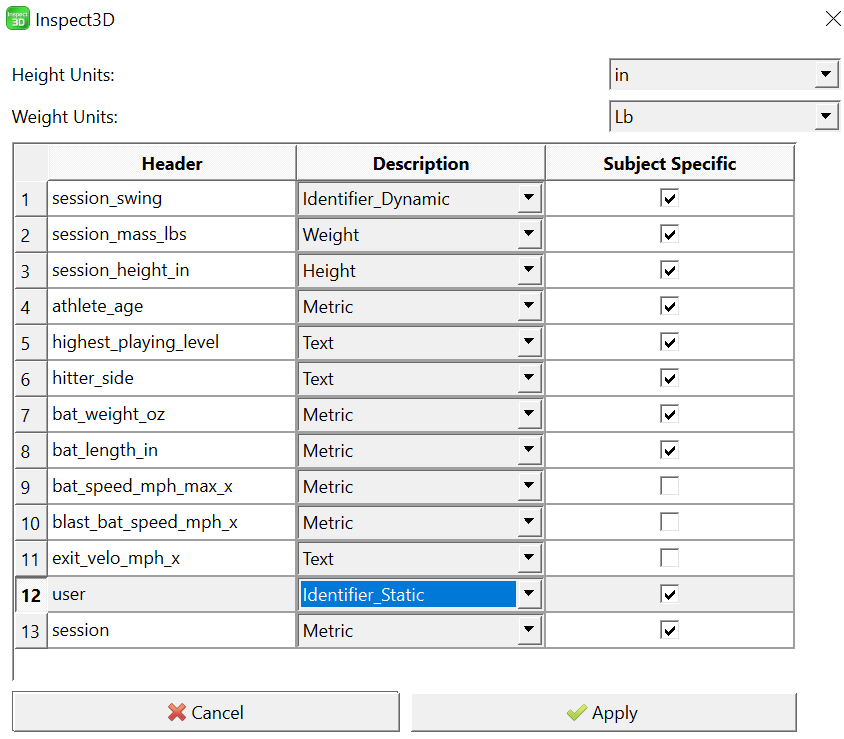Screen dimensions: 844x739
Task: Open the Height Units dropdown
Action: (x=724, y=74)
